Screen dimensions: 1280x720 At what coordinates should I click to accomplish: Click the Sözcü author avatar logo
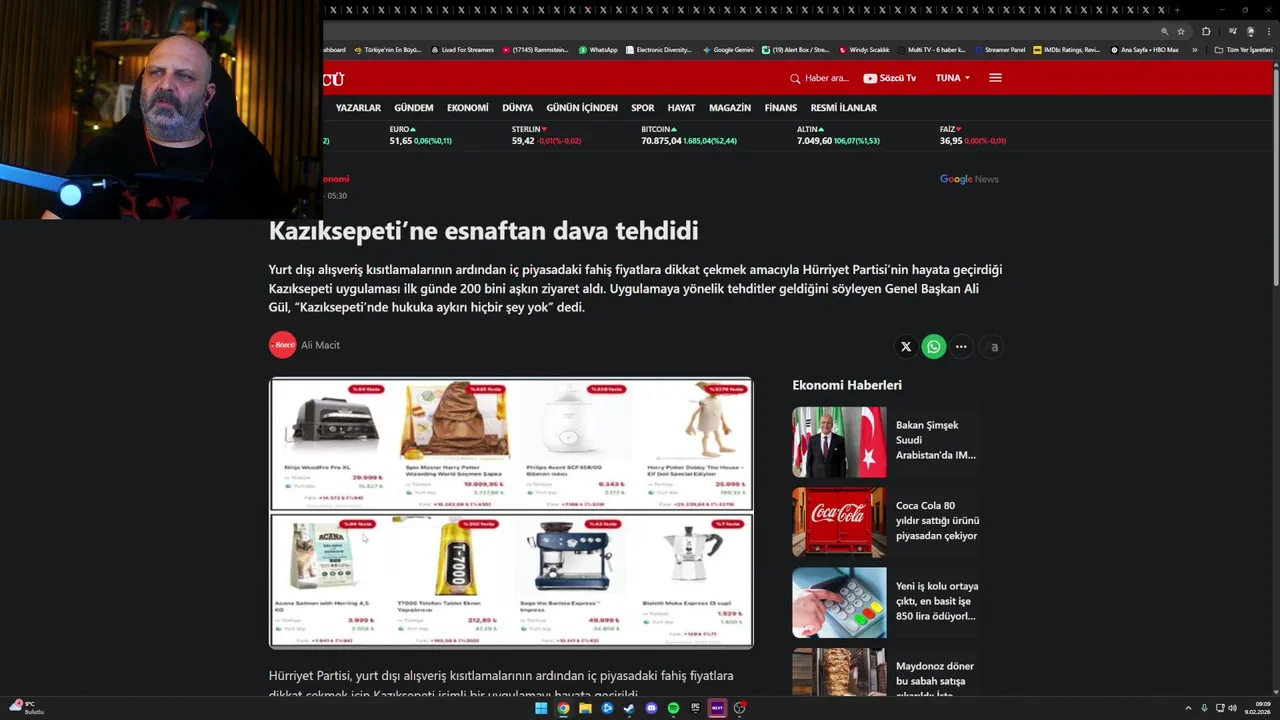283,345
